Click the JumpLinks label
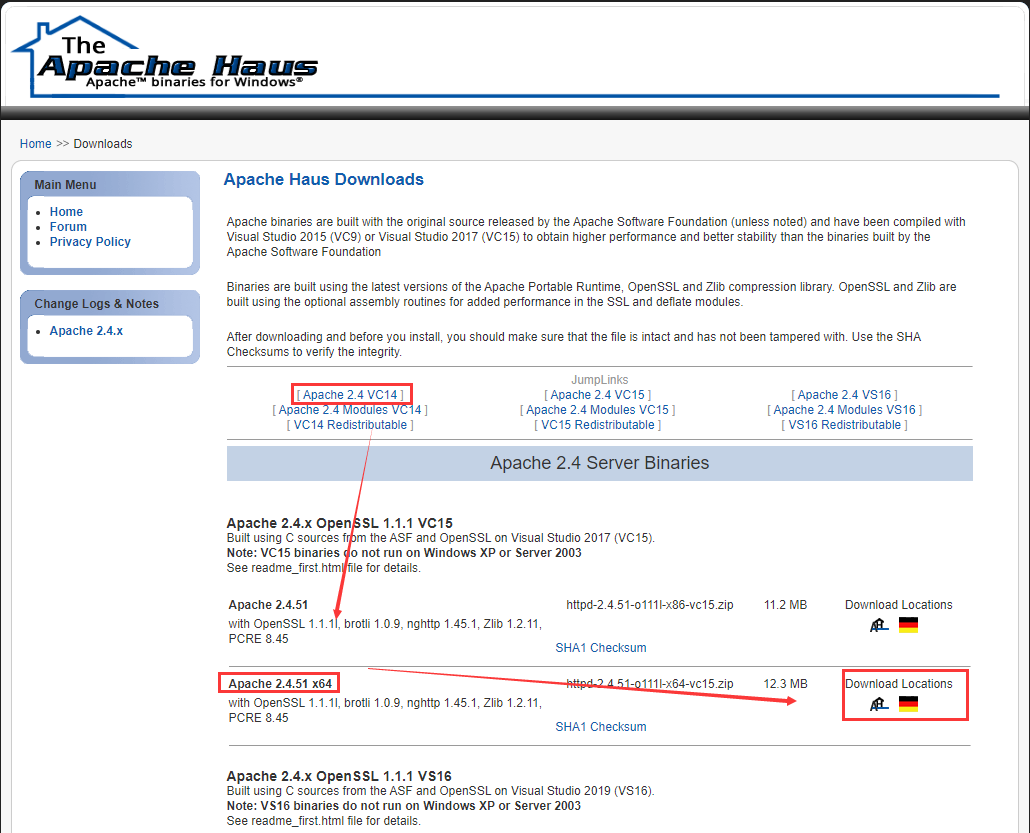 (x=600, y=380)
